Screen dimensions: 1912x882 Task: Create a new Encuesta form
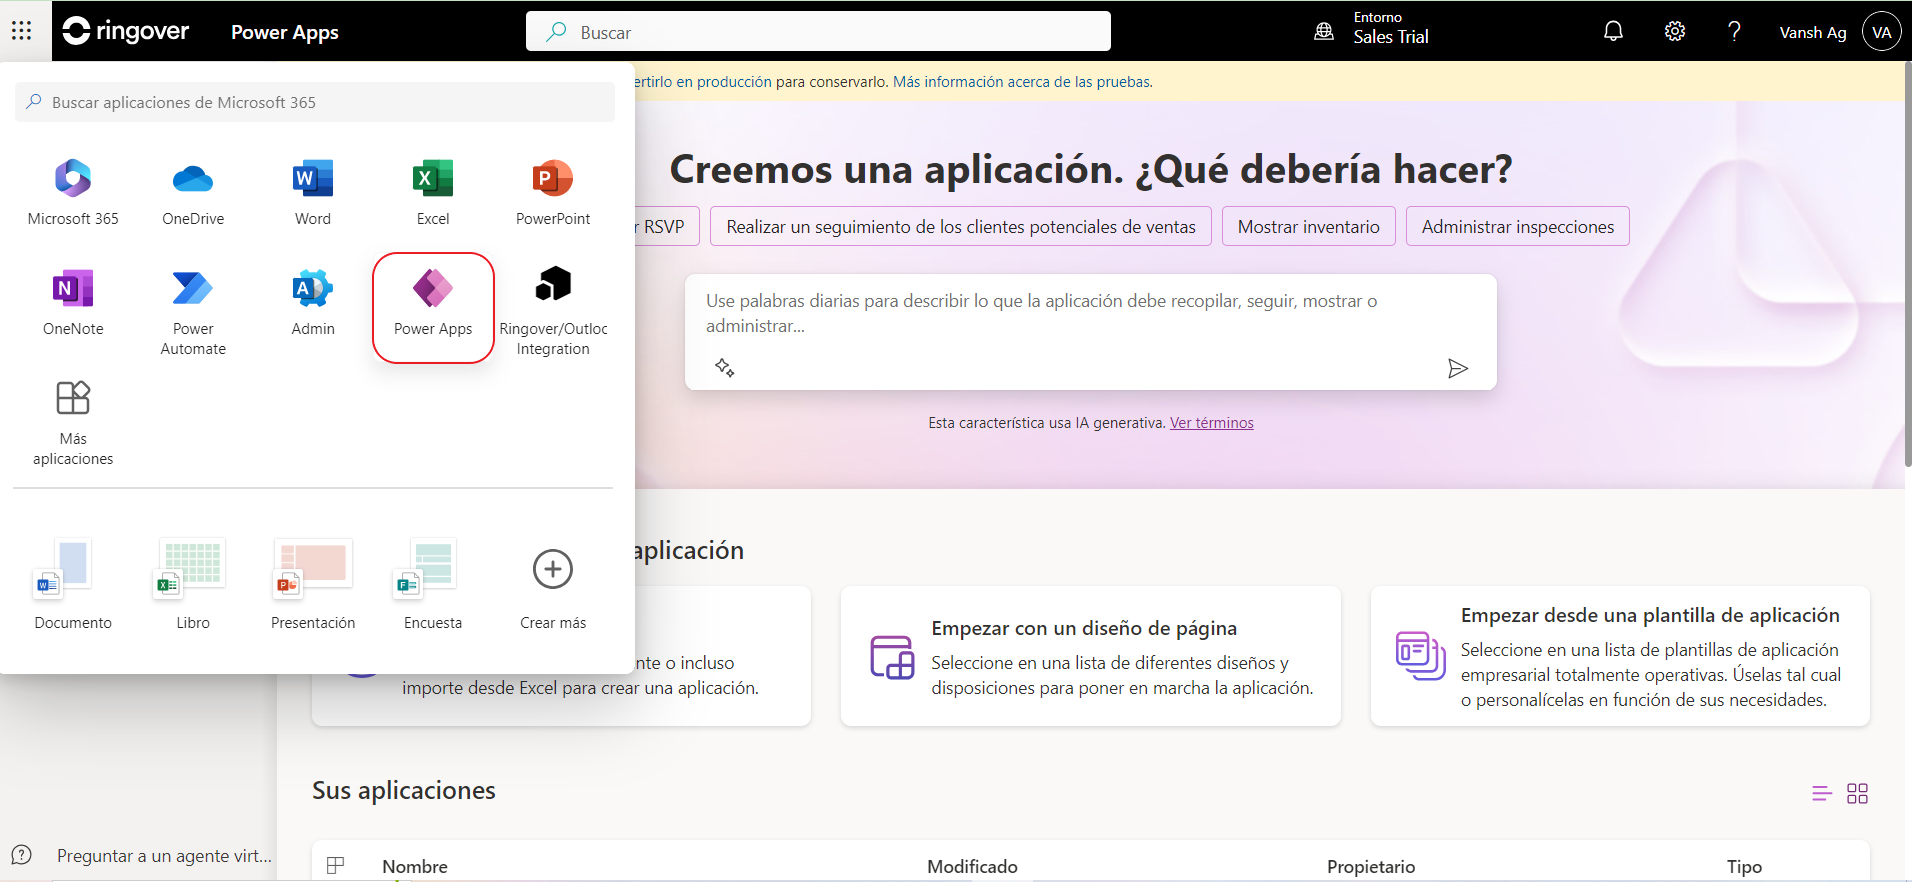pos(433,583)
